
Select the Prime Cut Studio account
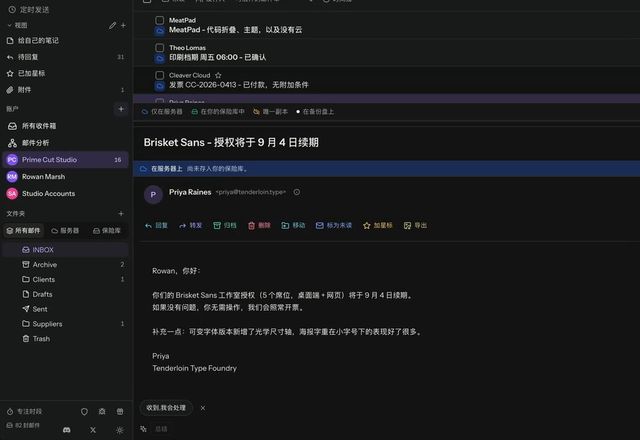point(65,160)
